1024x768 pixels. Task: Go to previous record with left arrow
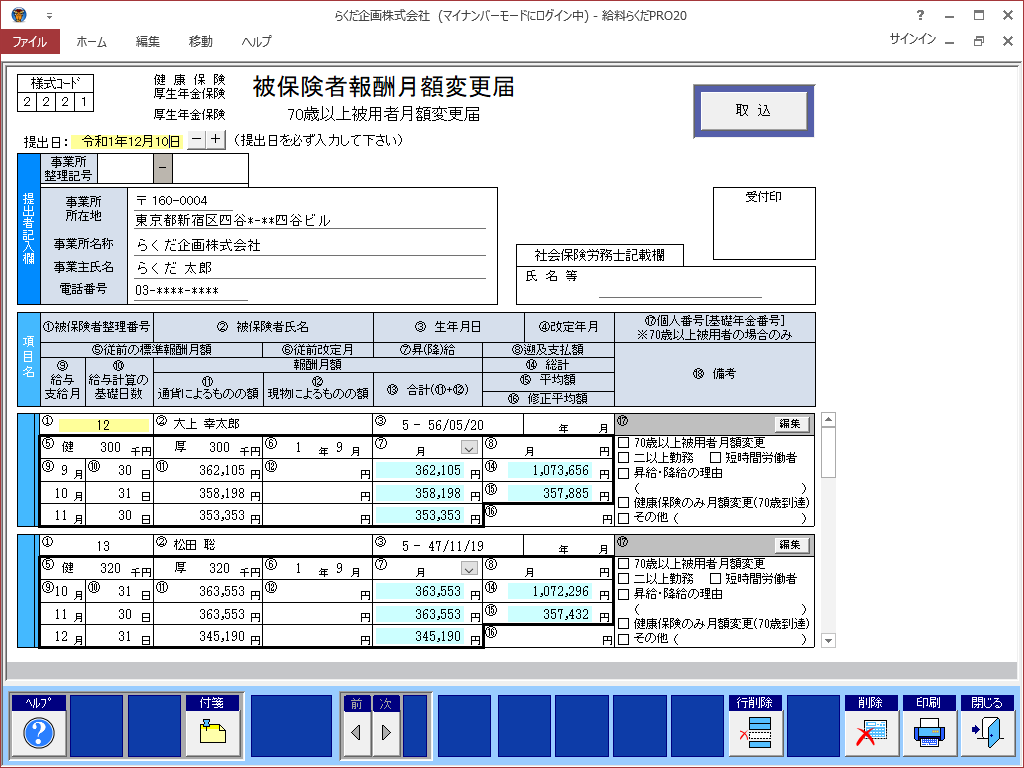coord(357,733)
